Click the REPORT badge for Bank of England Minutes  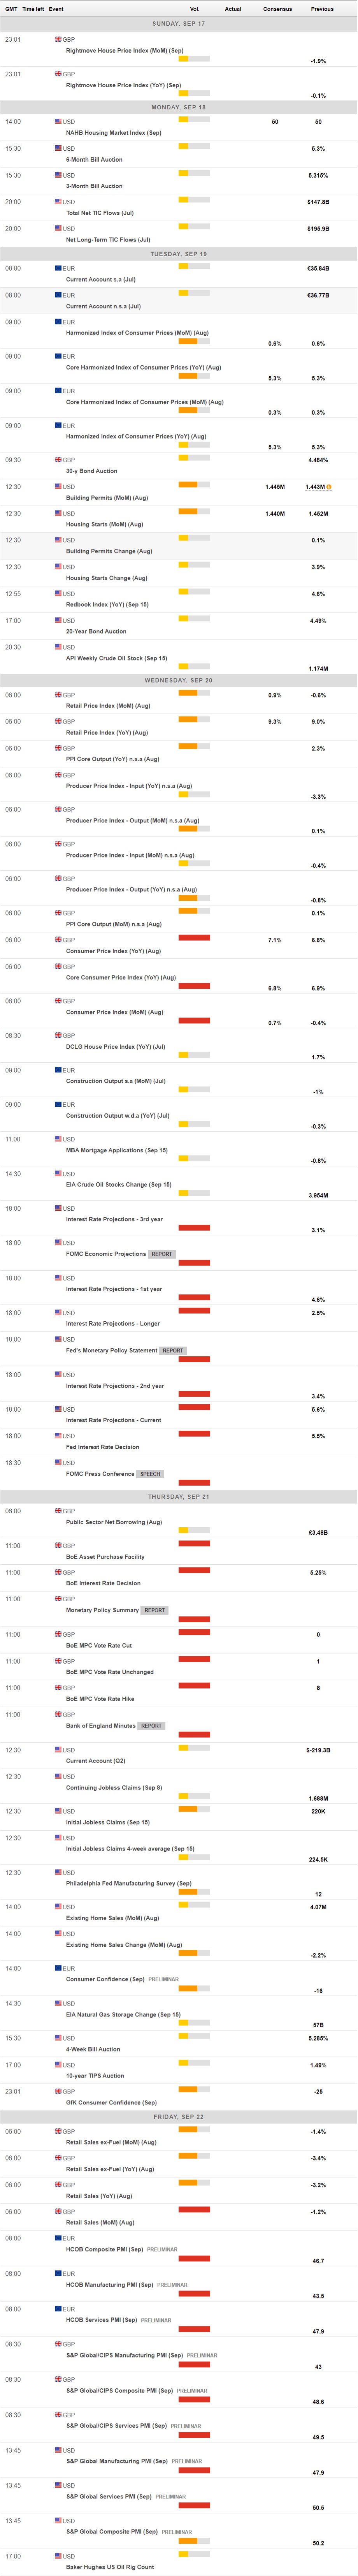coord(151,1726)
